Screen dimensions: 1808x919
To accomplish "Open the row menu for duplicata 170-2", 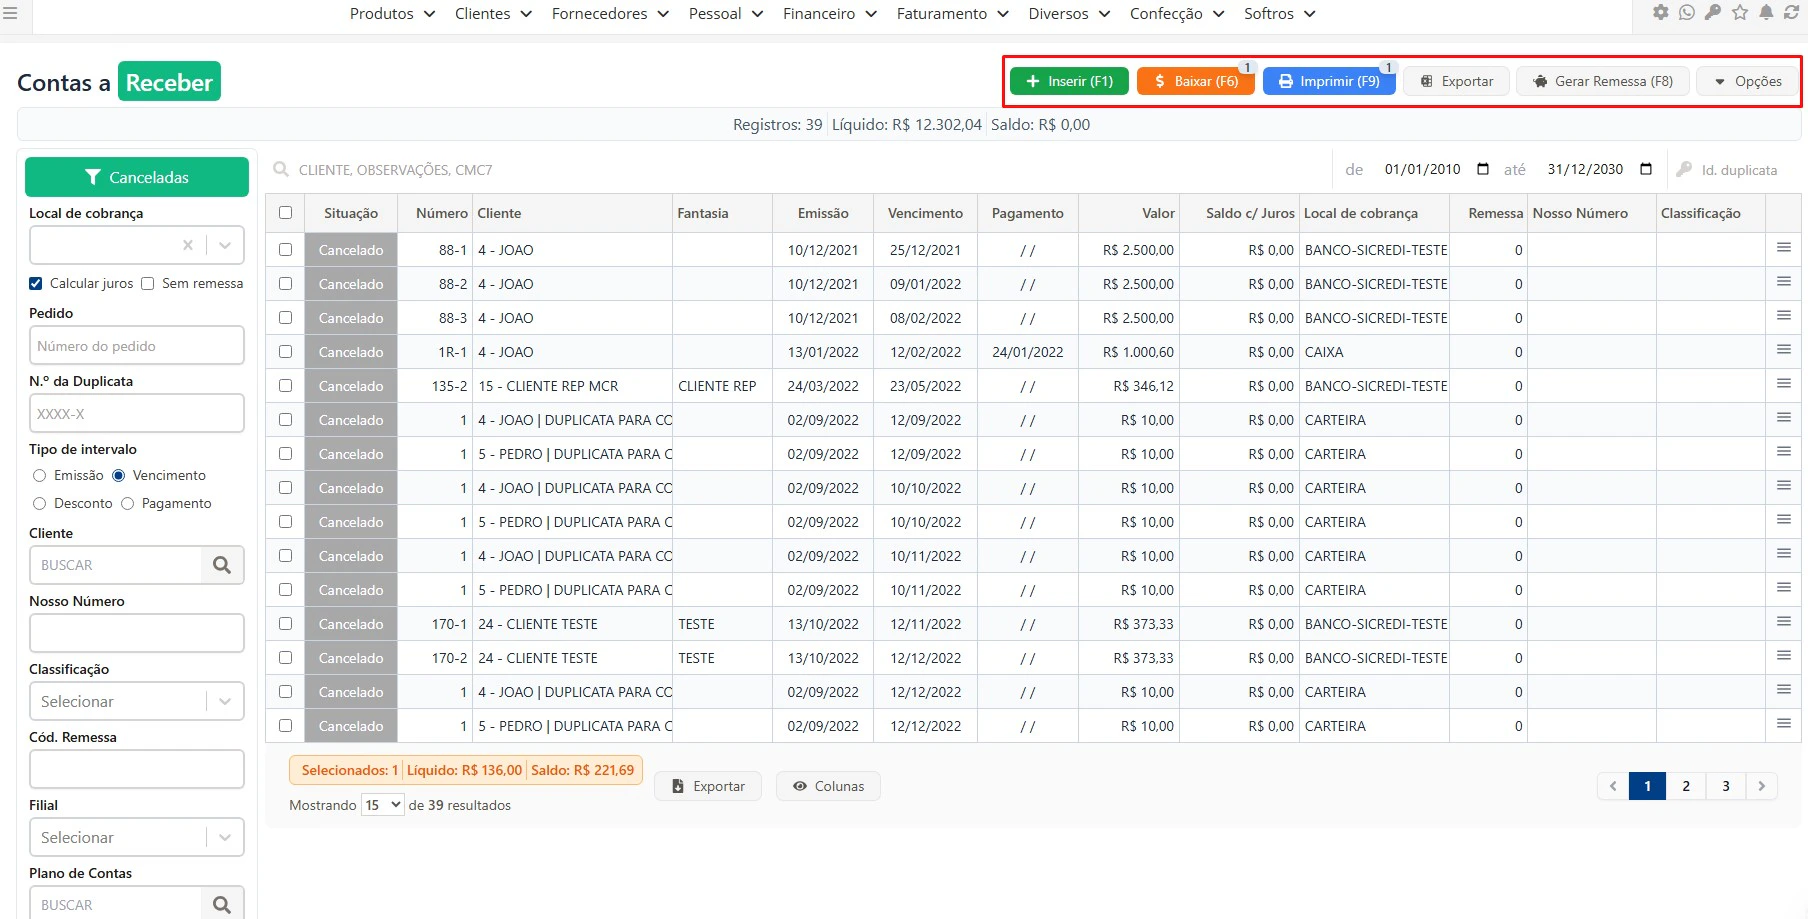I will point(1784,656).
